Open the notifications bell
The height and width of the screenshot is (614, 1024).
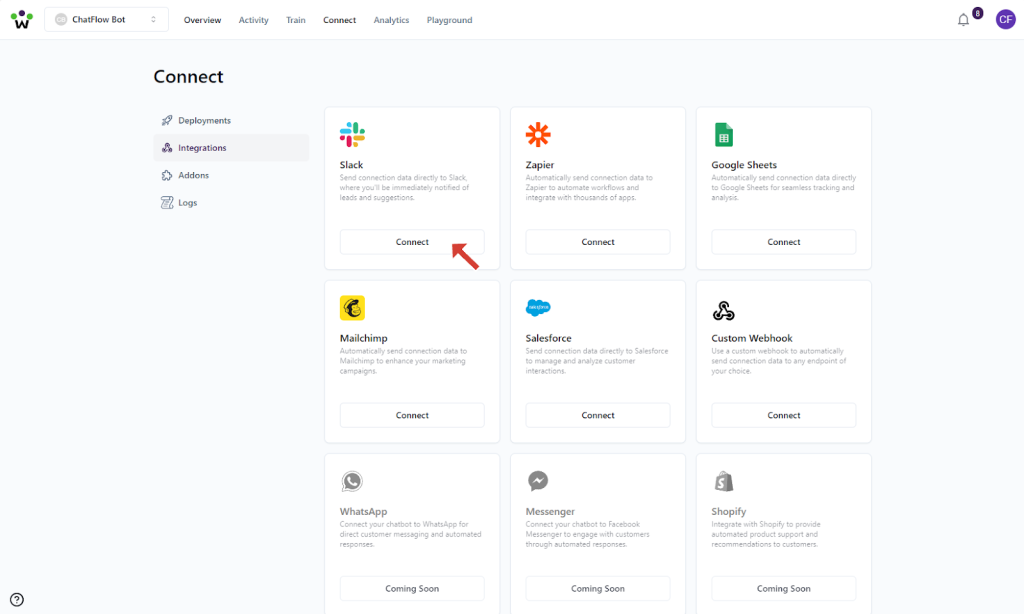[964, 20]
